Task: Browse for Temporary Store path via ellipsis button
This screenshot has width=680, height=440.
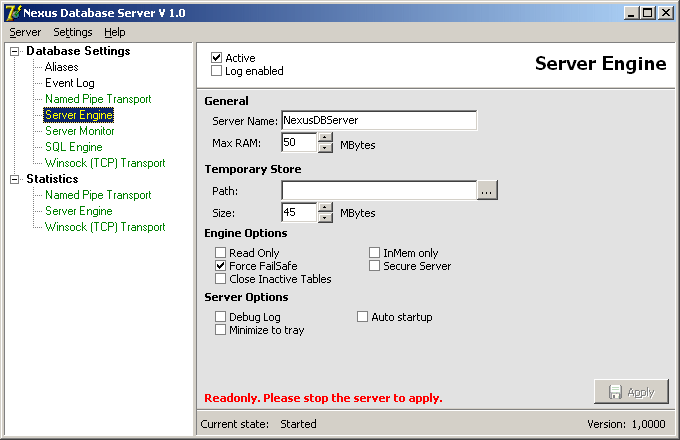Action: pos(487,190)
